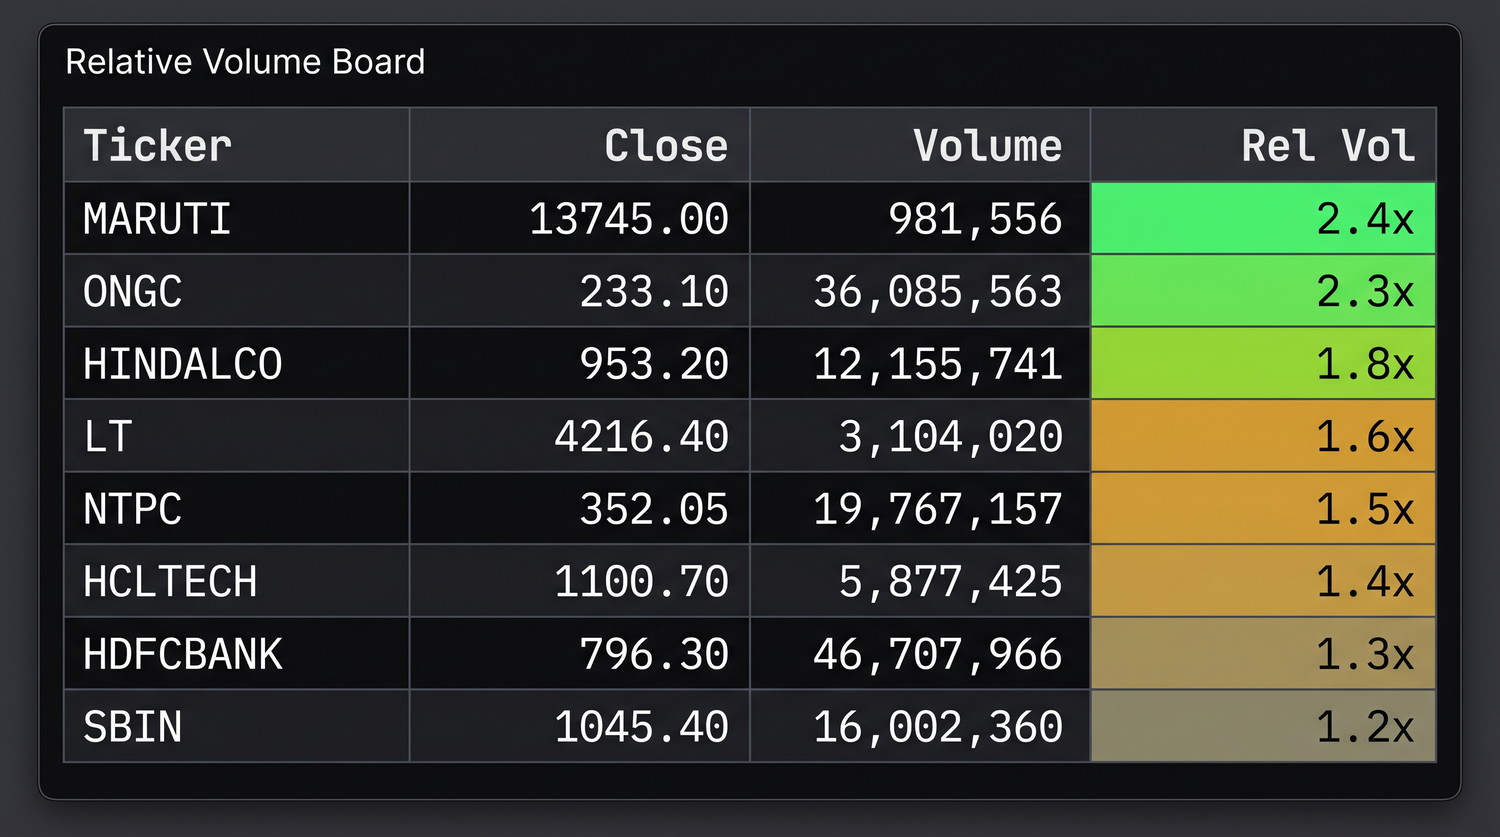Select the NTPC ticker cell

237,508
